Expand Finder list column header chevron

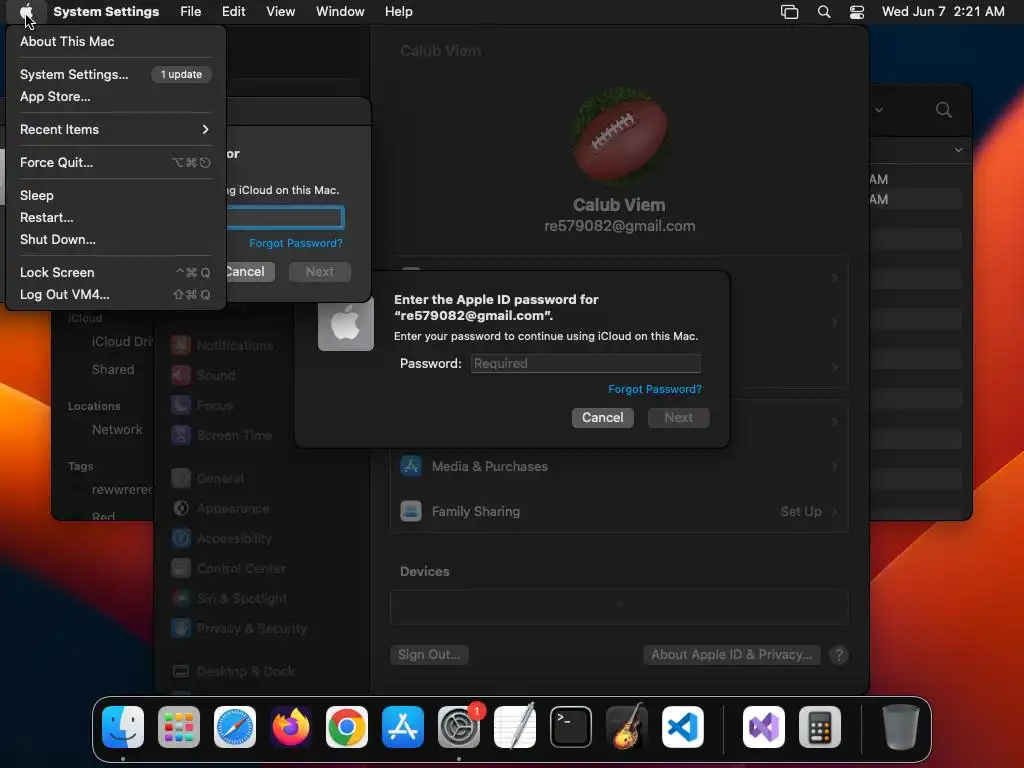click(x=958, y=150)
